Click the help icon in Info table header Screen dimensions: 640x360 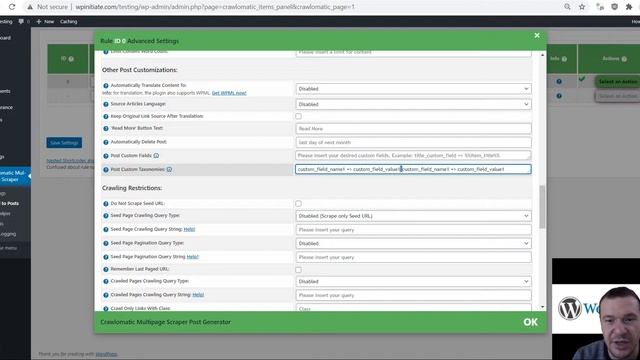[x=564, y=59]
